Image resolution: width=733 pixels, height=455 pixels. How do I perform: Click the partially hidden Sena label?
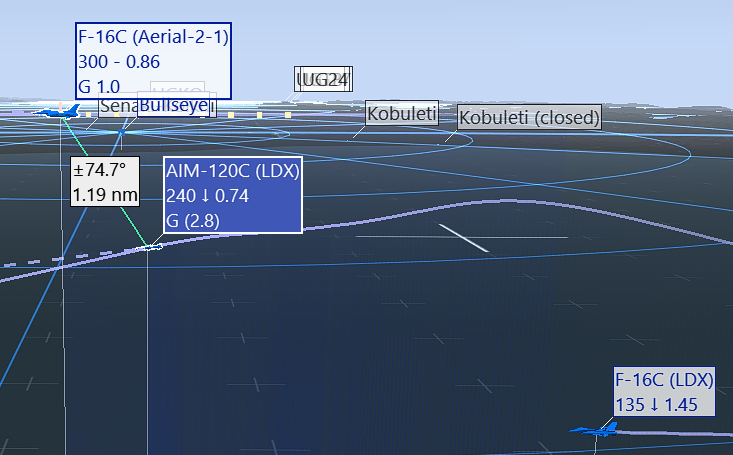coord(118,107)
